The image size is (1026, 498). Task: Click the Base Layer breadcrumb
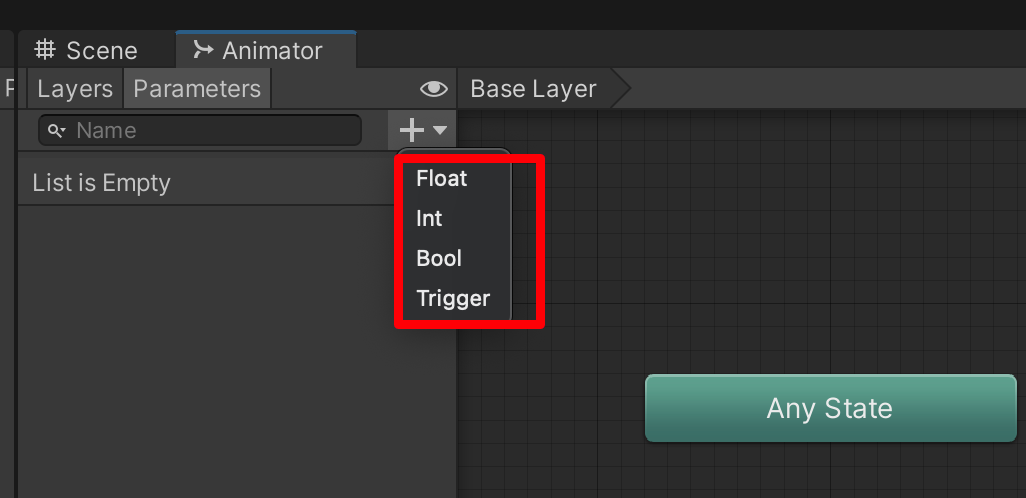coord(533,89)
